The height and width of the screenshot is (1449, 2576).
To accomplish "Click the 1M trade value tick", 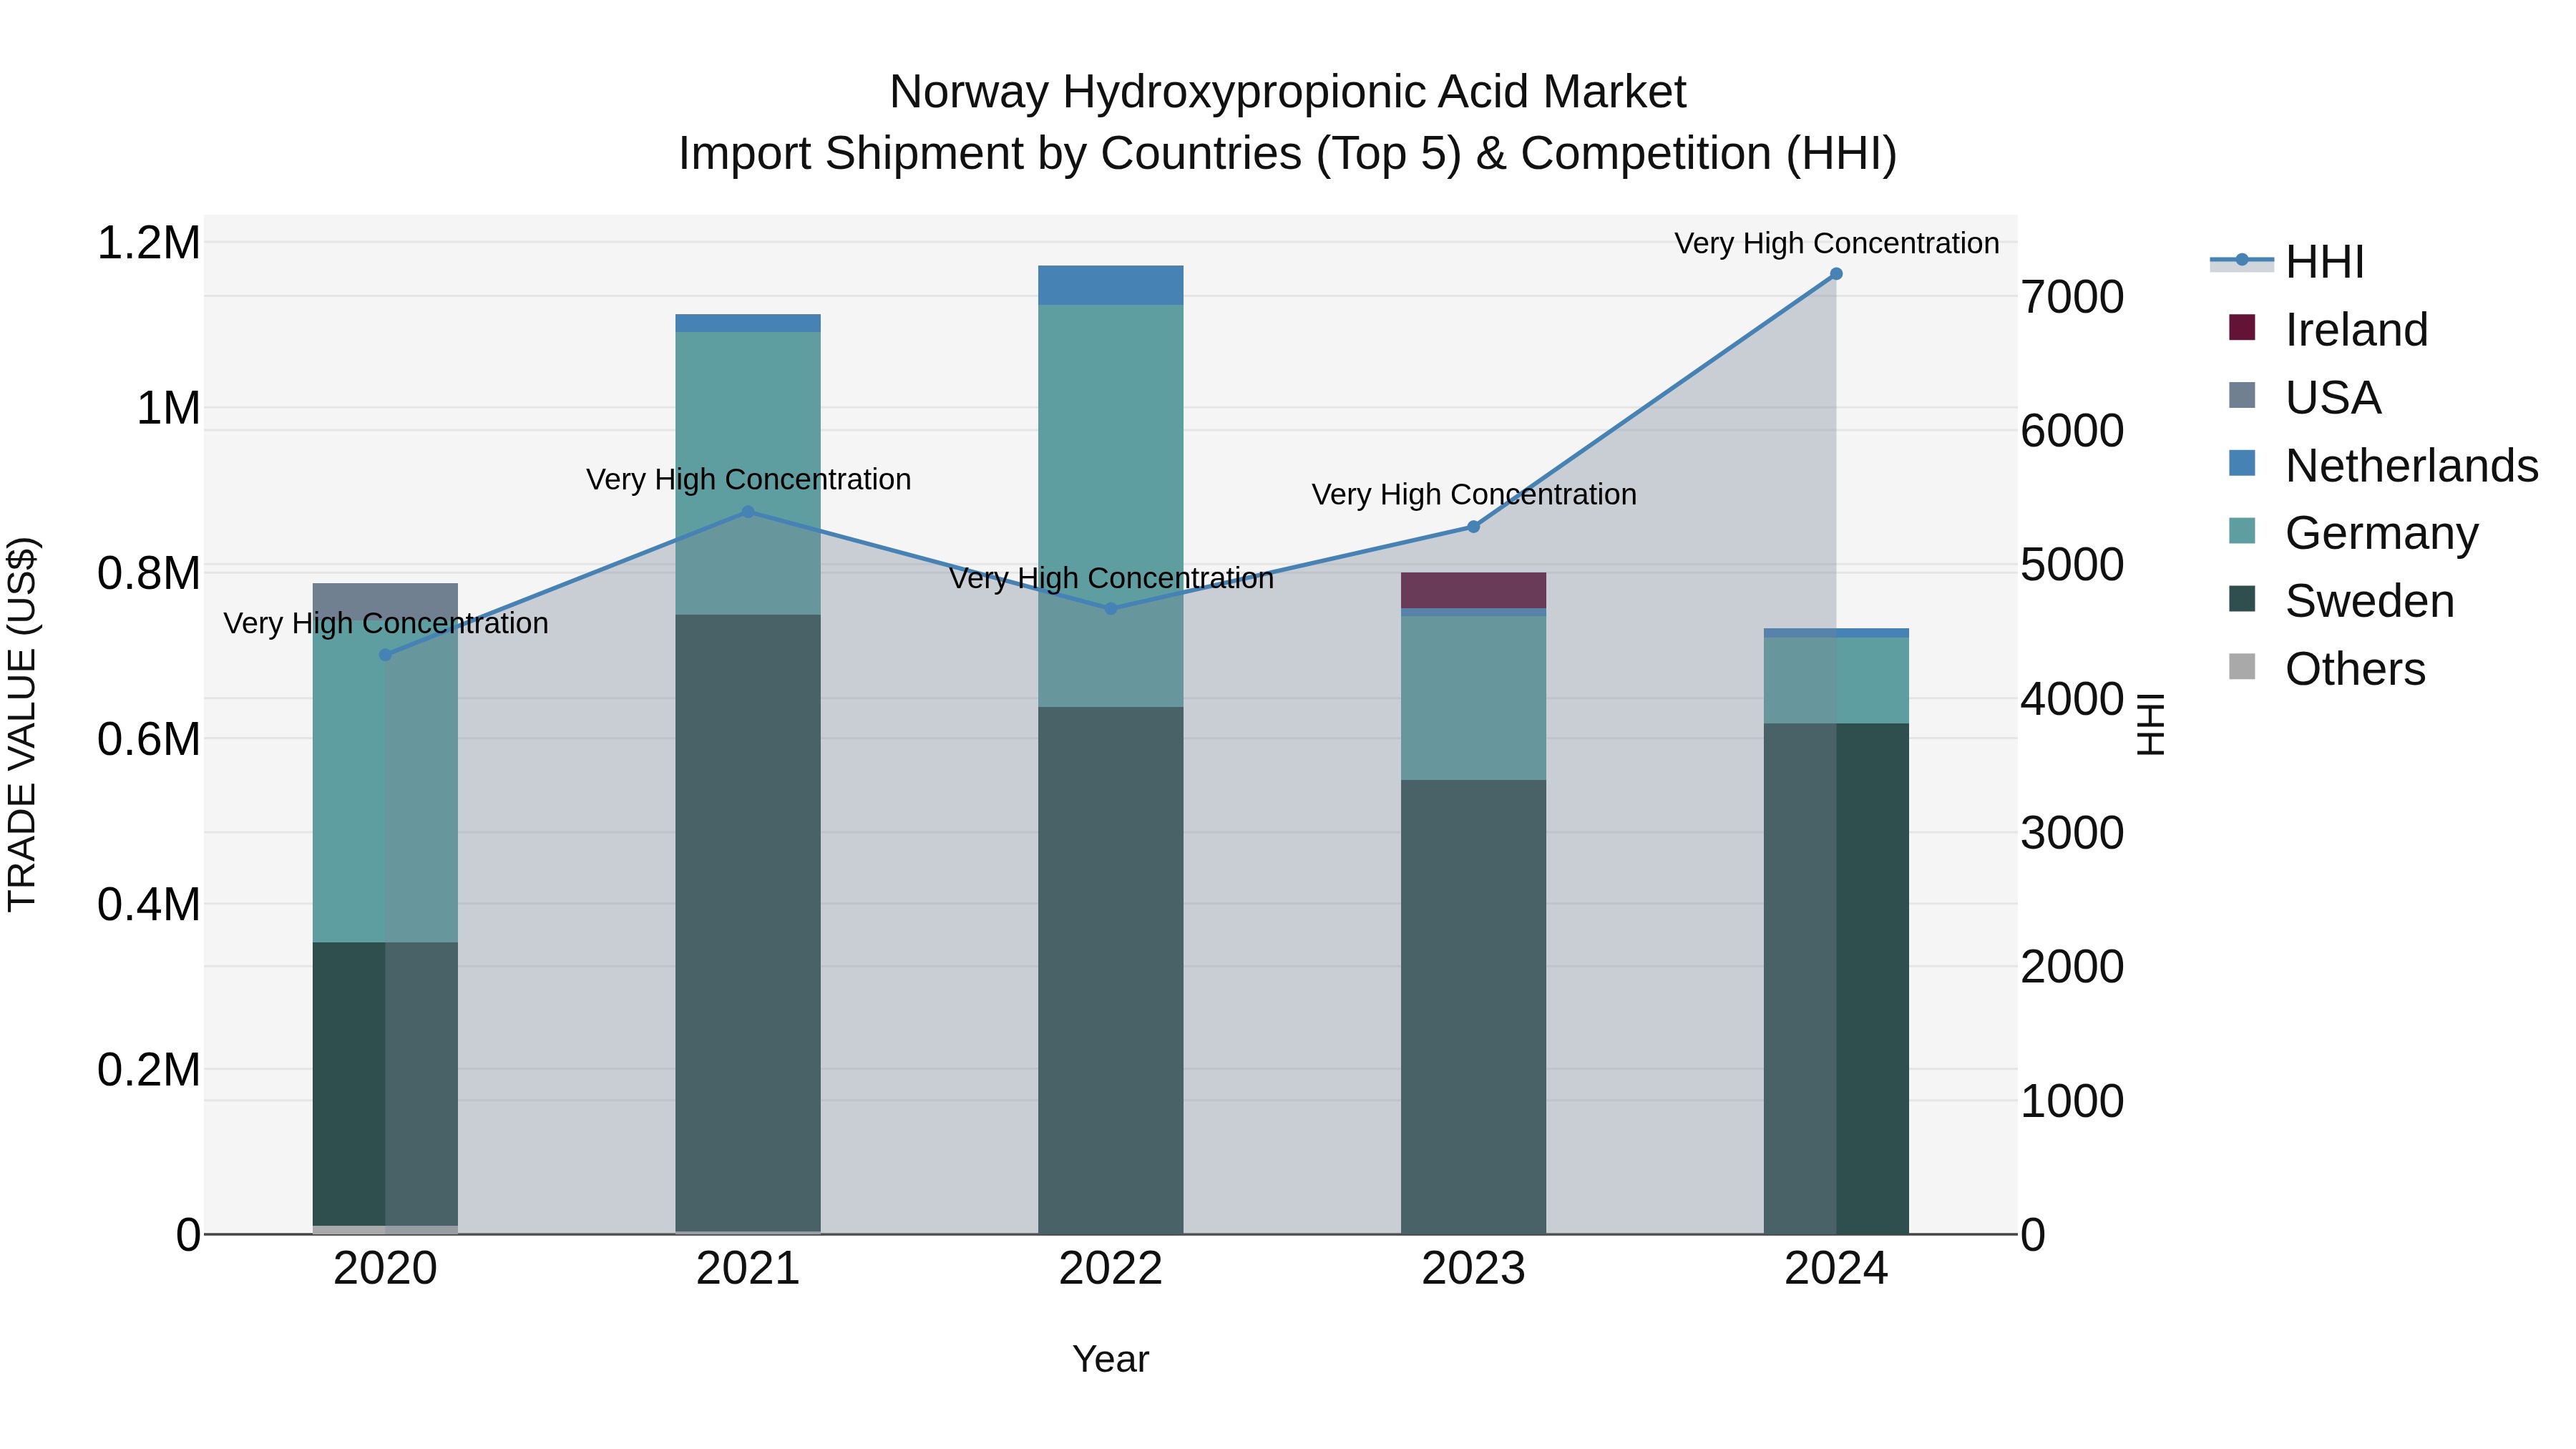I will tap(168, 409).
